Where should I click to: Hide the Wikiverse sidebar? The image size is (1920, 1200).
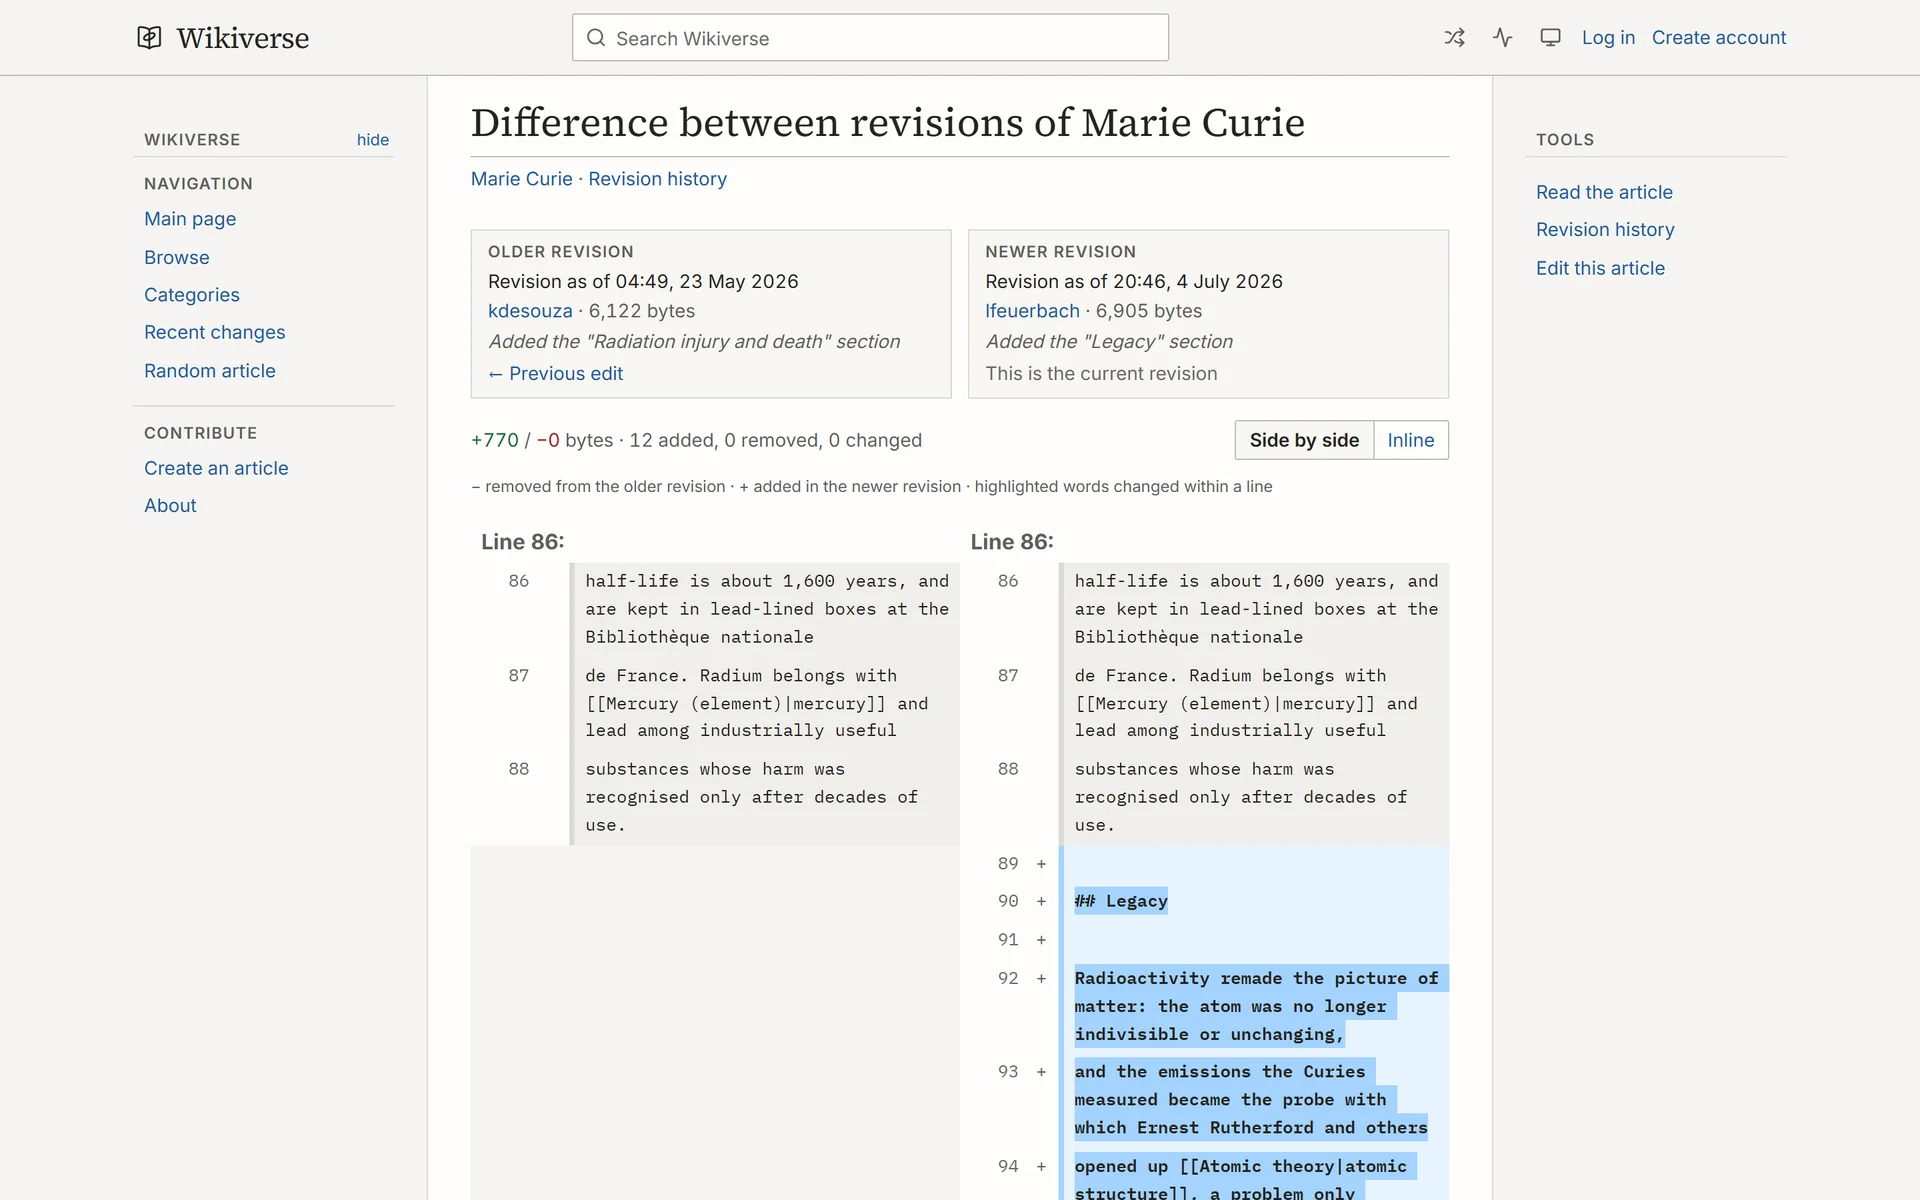coord(373,140)
